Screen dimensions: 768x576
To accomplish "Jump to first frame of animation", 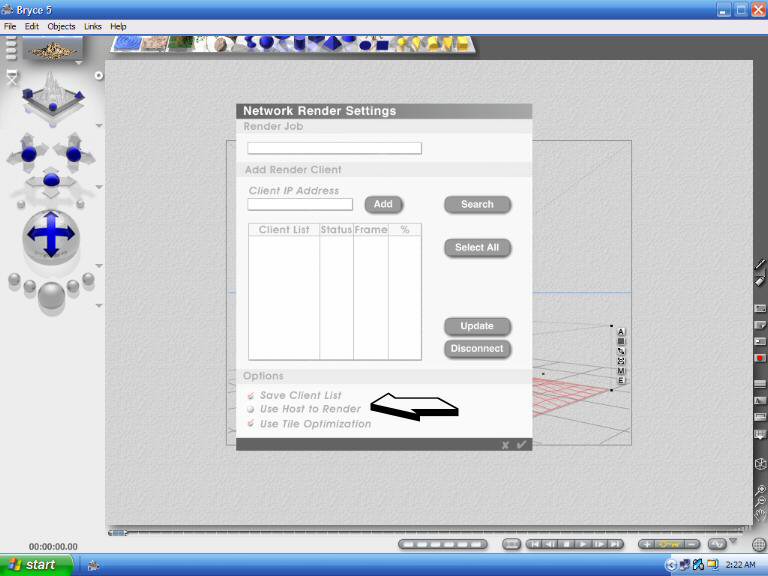I will (535, 544).
